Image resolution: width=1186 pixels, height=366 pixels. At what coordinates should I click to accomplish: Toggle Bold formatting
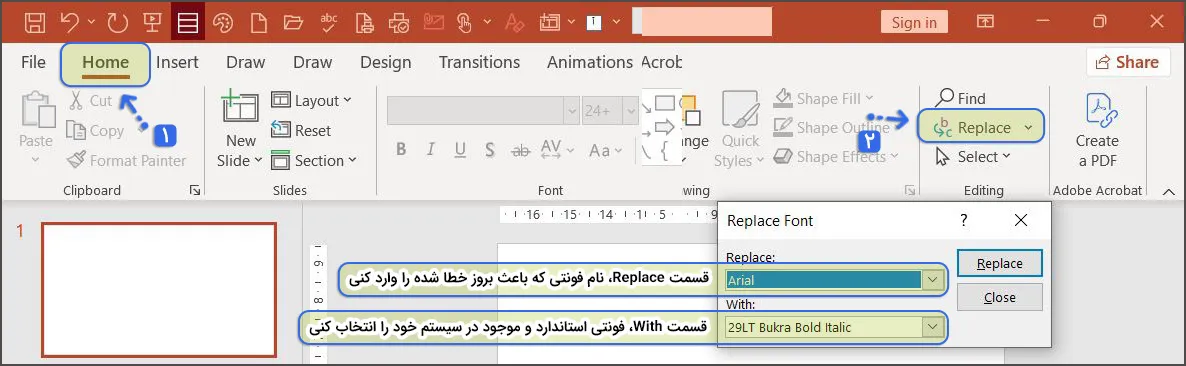tap(401, 150)
